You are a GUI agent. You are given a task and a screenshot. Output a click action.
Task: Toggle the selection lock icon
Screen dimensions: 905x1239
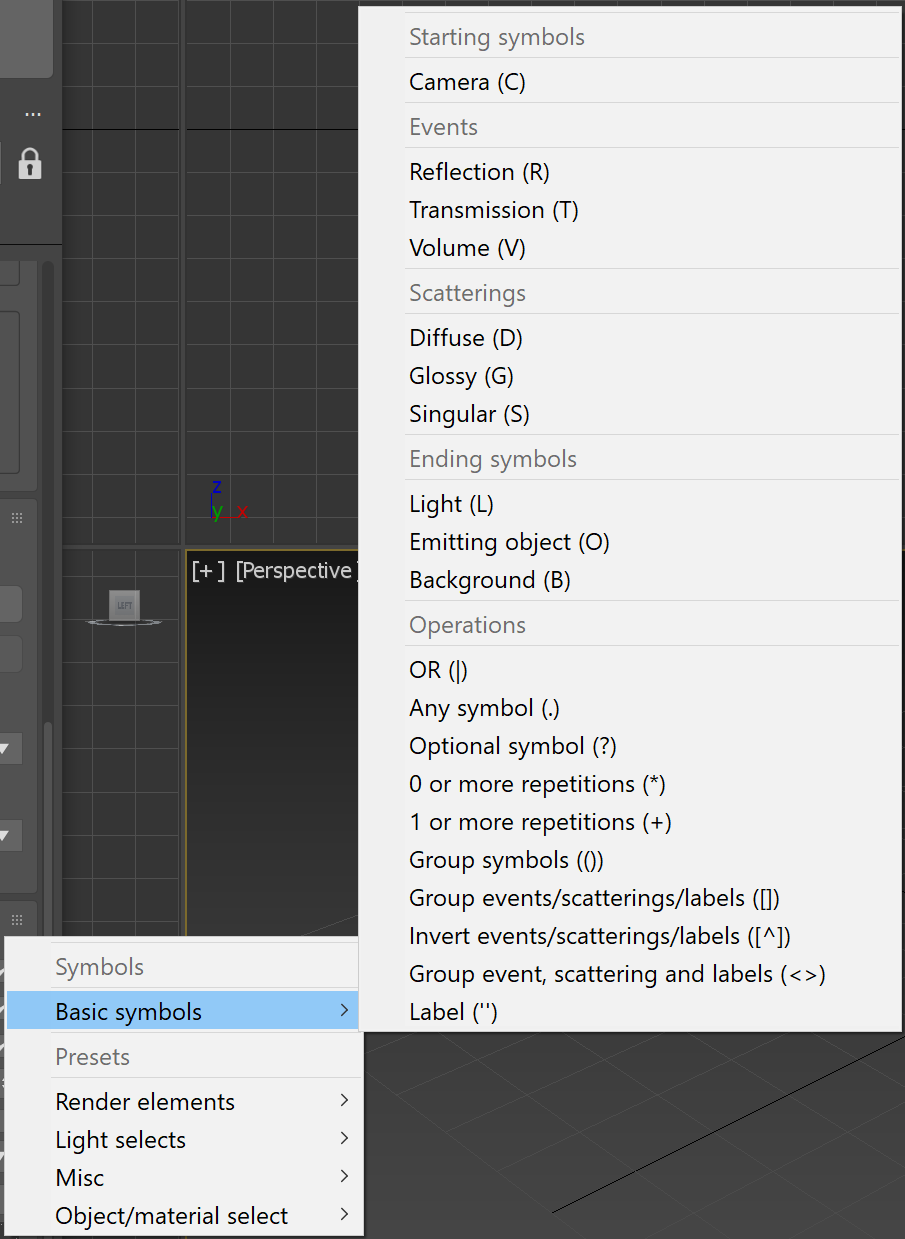(31, 165)
